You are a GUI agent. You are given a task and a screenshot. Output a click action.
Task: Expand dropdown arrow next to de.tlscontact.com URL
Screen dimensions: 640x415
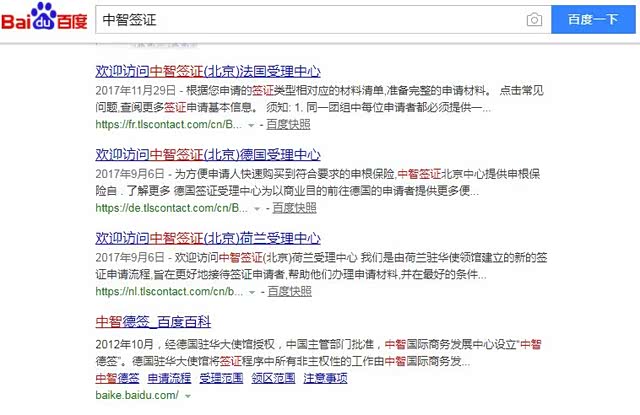(x=257, y=209)
